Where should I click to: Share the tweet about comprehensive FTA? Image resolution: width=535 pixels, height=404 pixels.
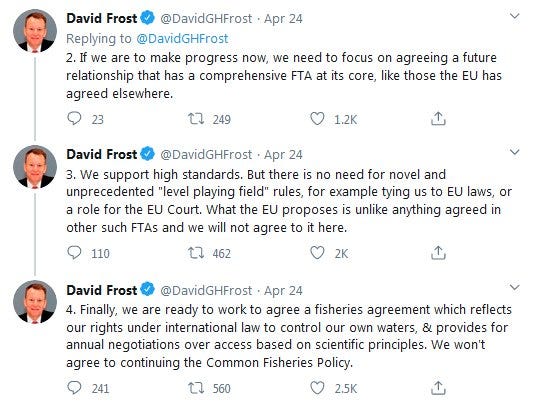(x=438, y=118)
